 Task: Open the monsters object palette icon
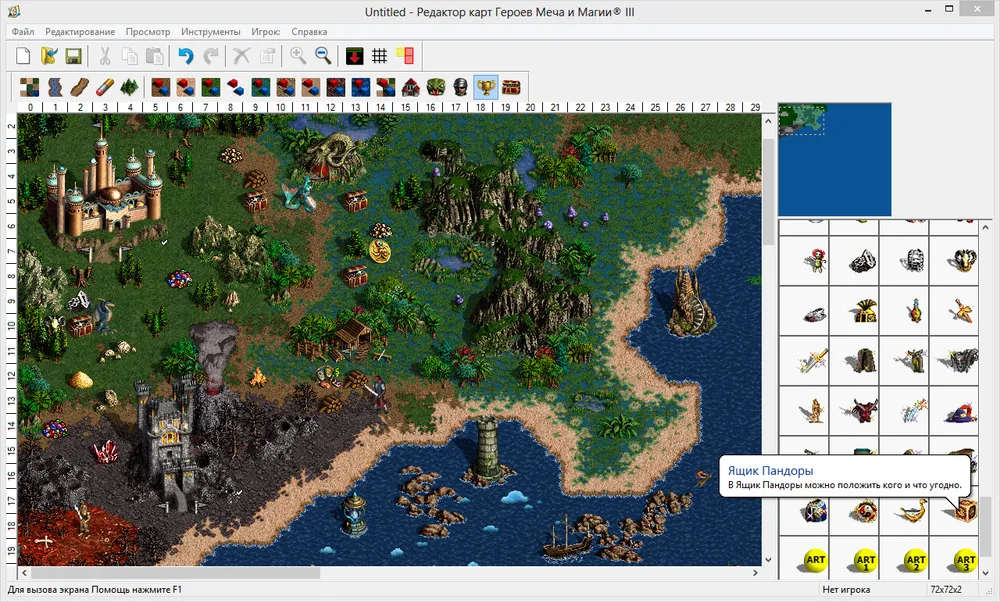(435, 86)
